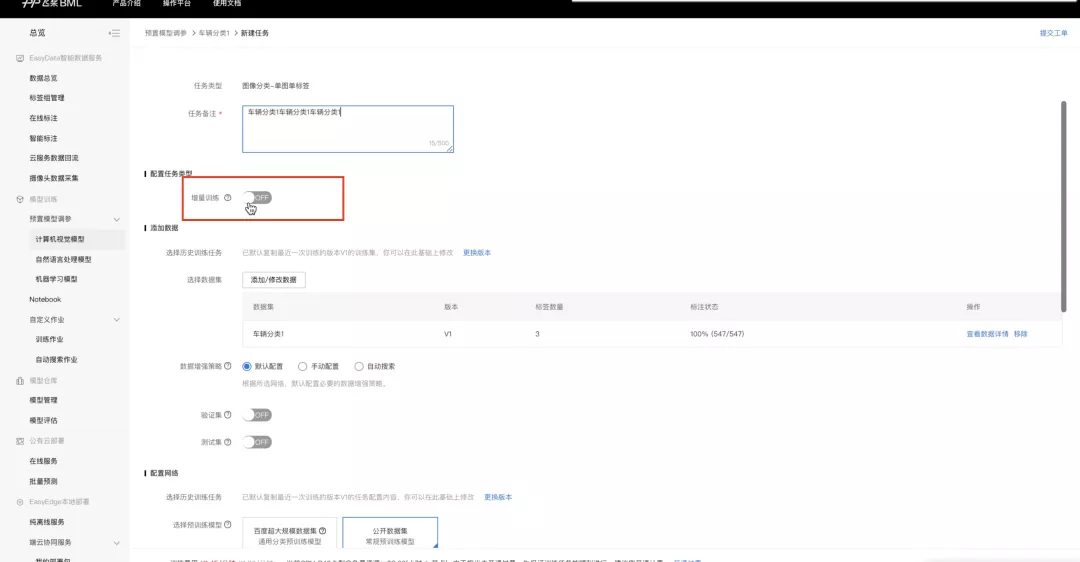Open 数据总览 in the sidebar
This screenshot has height=562, width=1080.
click(x=43, y=79)
